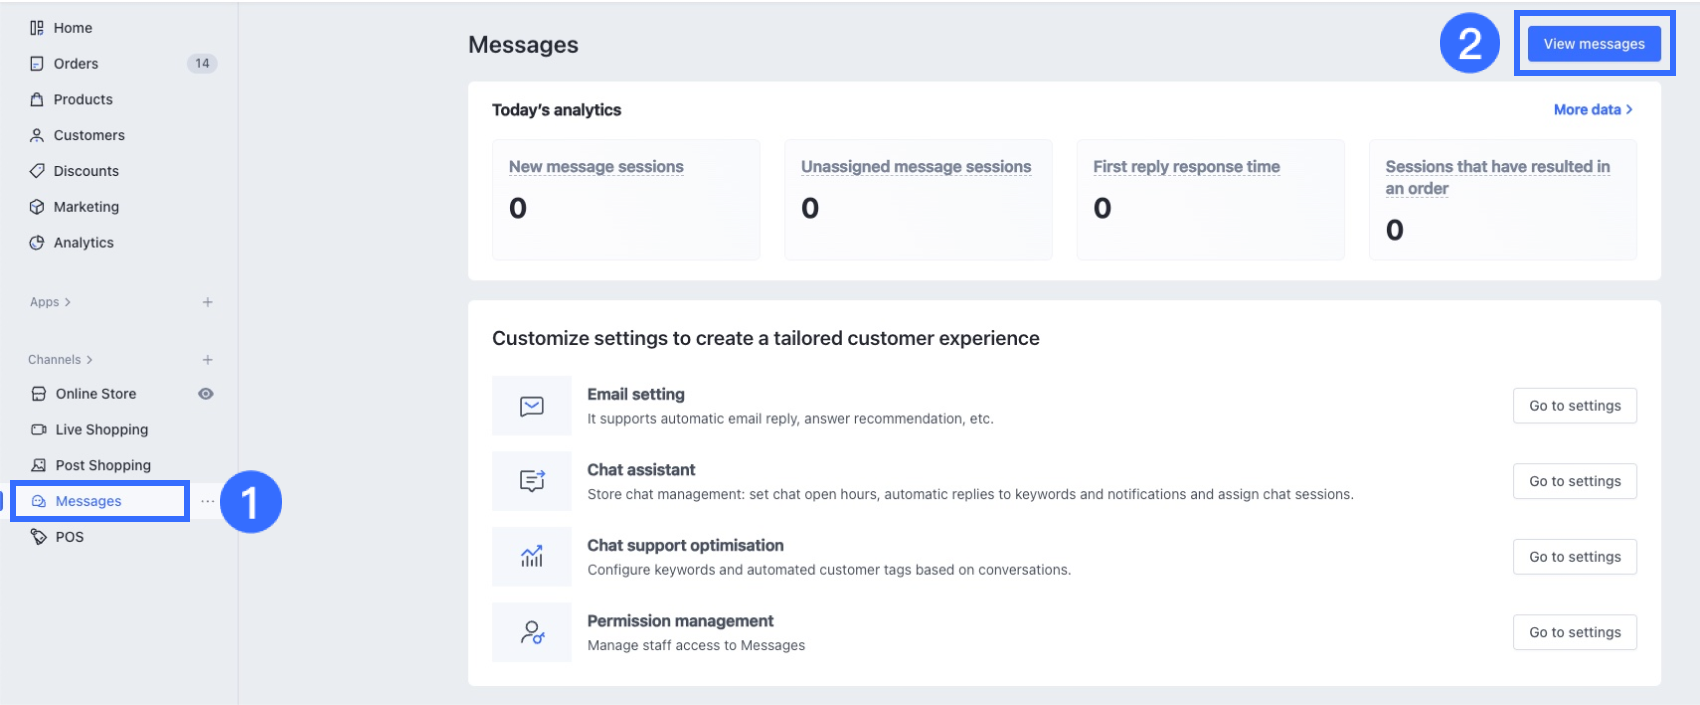
Task: Open the More data link
Action: [1592, 110]
